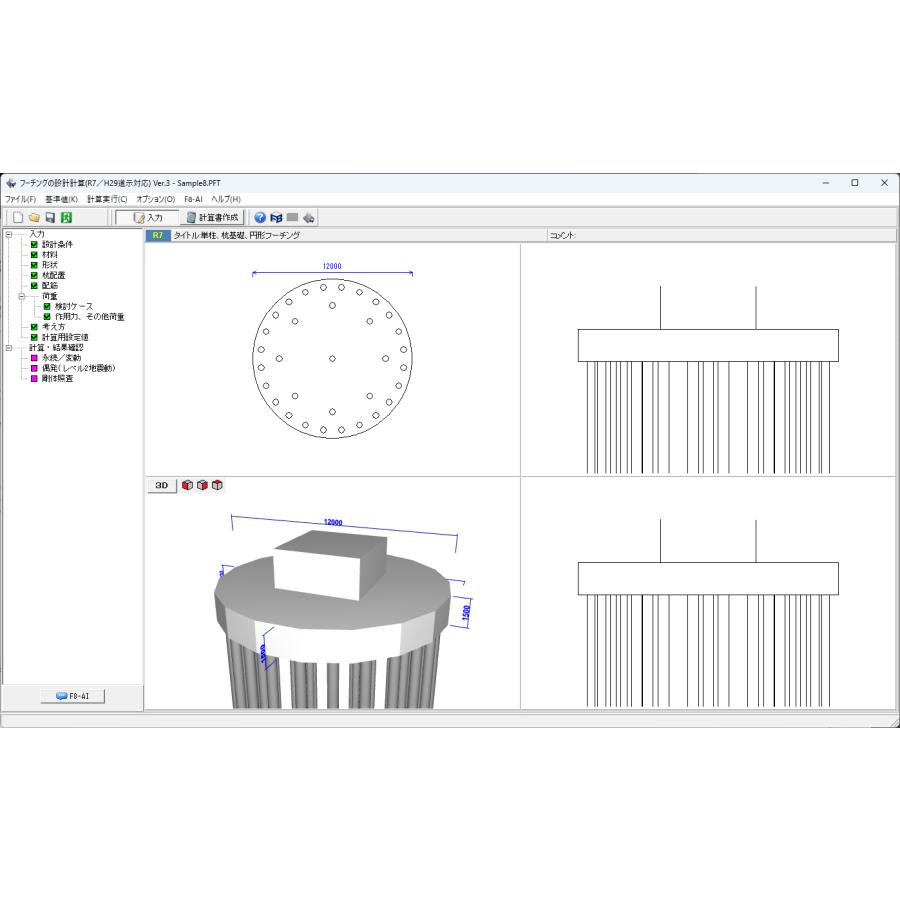Screen dimensions: 900x900
Task: Click the red front-face cube view icon
Action: pos(187,485)
